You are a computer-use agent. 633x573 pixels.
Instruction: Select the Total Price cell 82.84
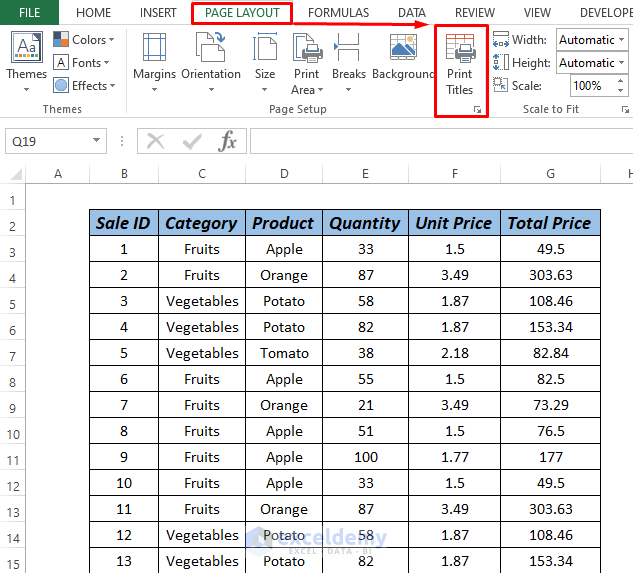551,353
